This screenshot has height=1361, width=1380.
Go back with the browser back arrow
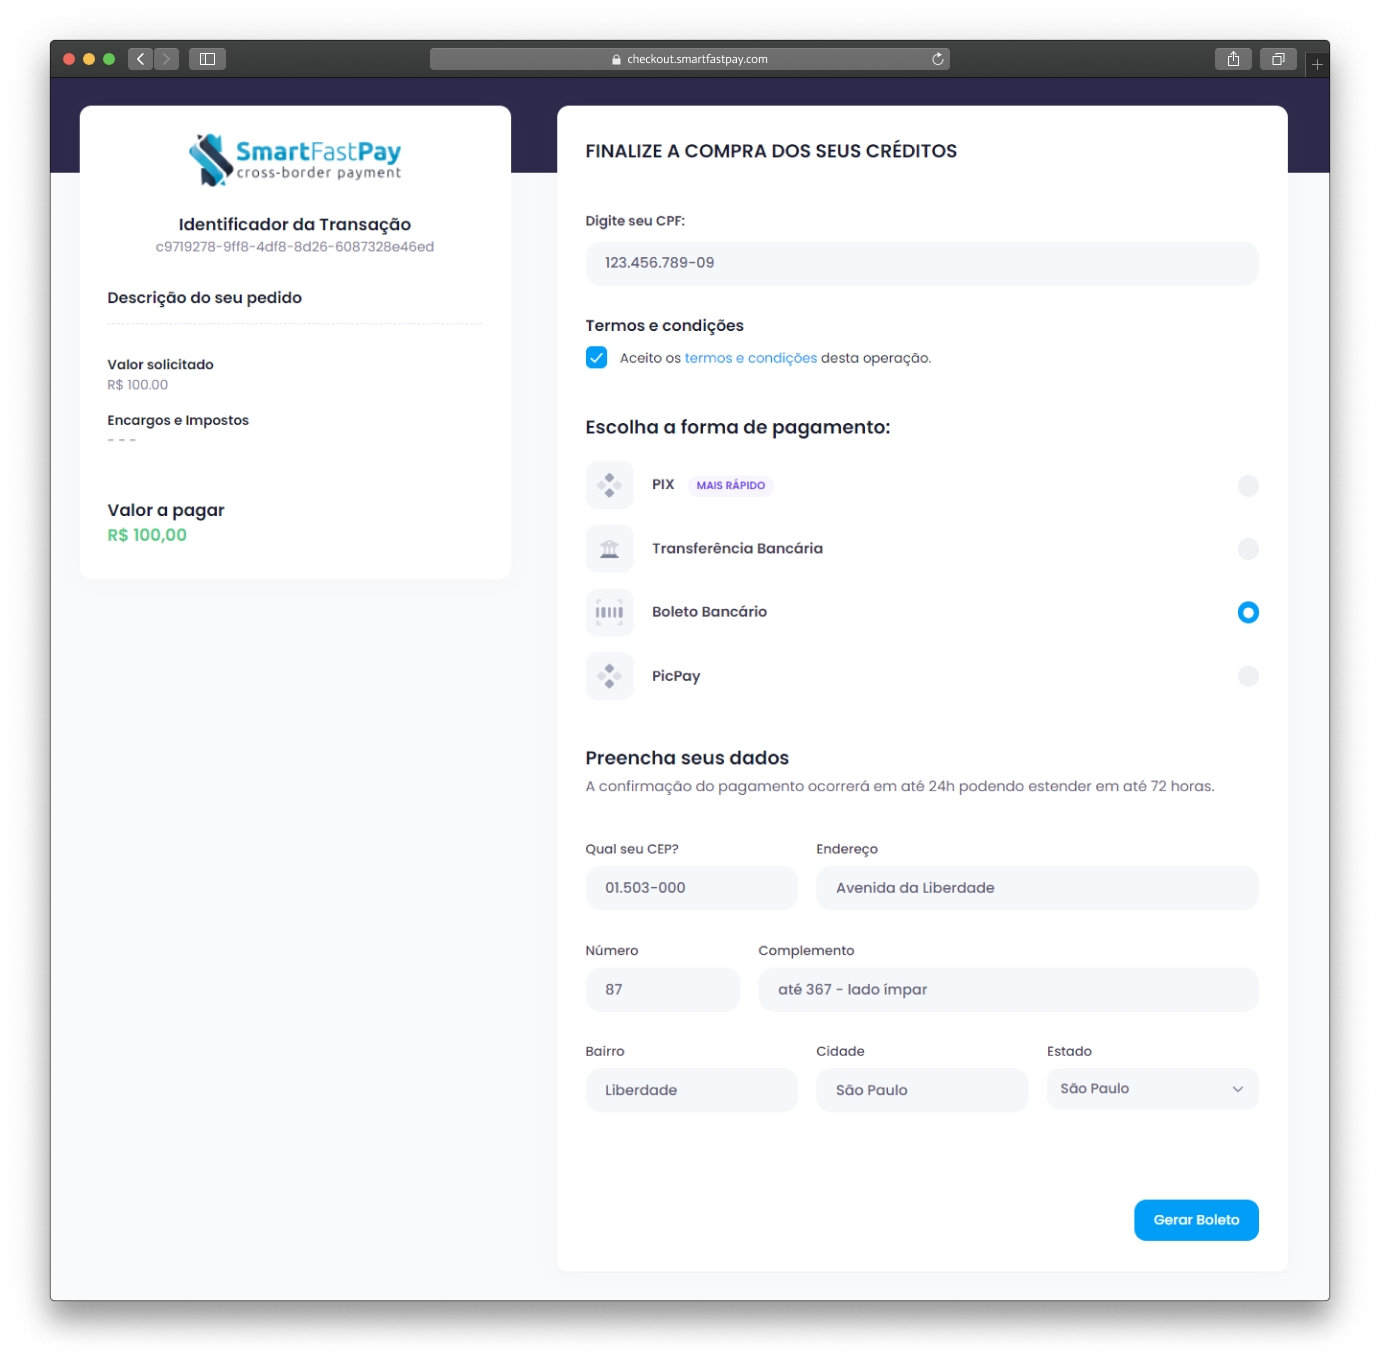click(141, 59)
